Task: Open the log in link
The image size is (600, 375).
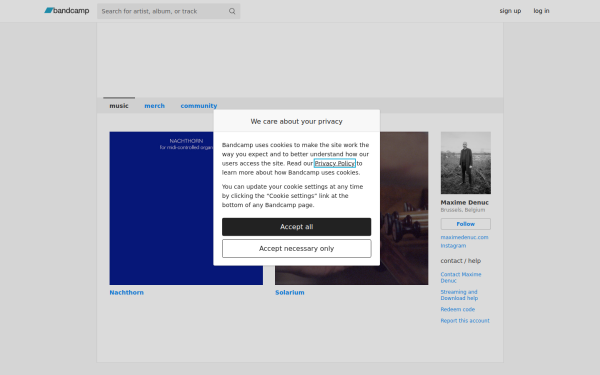Action: pos(541,11)
